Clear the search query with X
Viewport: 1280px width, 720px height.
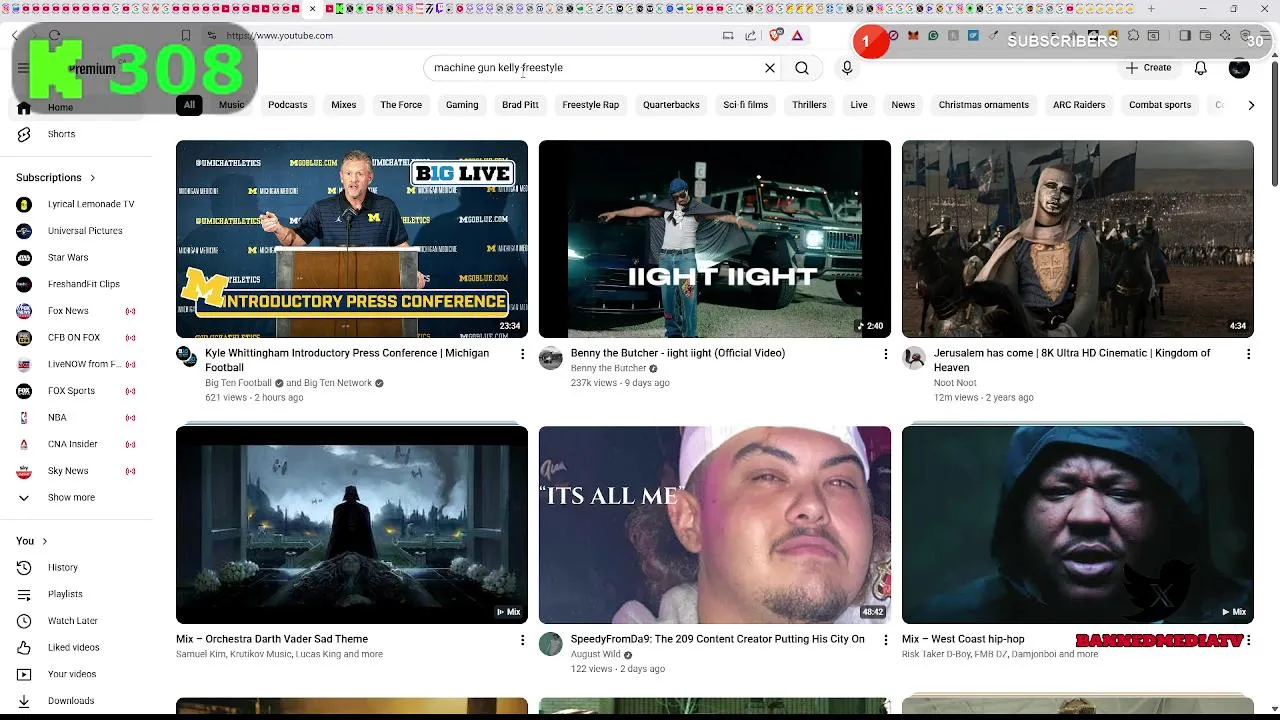[x=770, y=68]
